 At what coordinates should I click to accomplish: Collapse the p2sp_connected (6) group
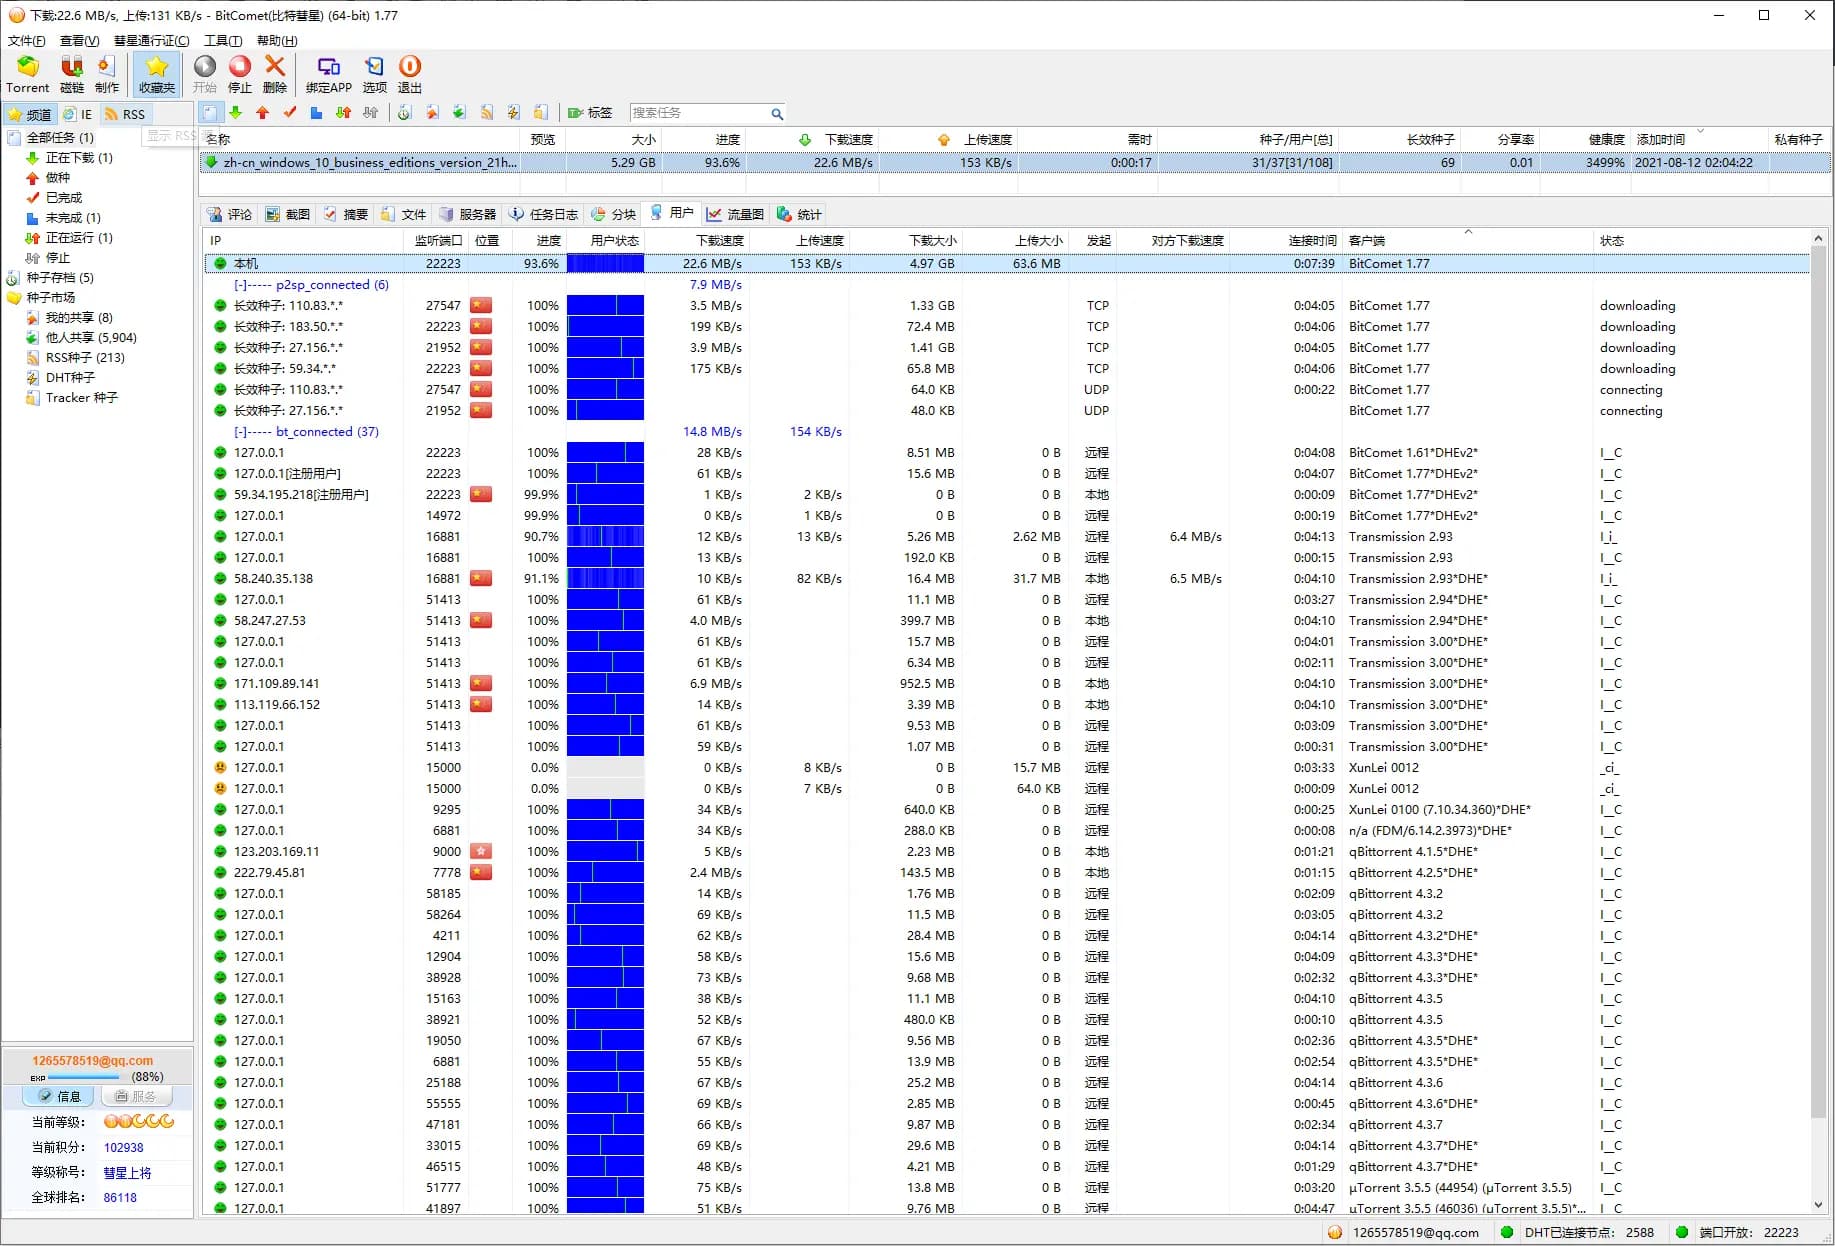[x=240, y=285]
